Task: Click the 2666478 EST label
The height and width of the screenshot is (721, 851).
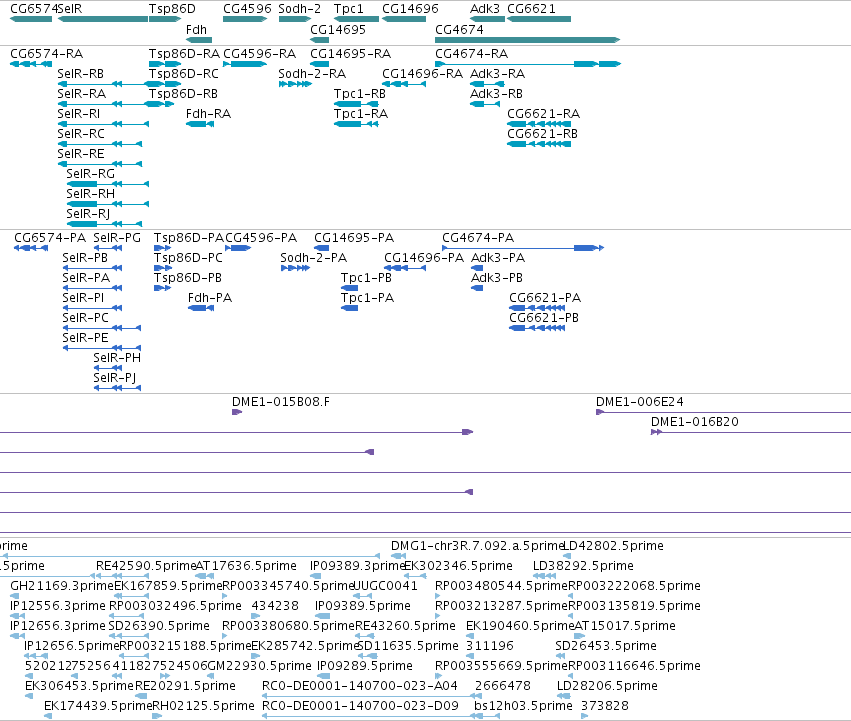Action: [503, 686]
